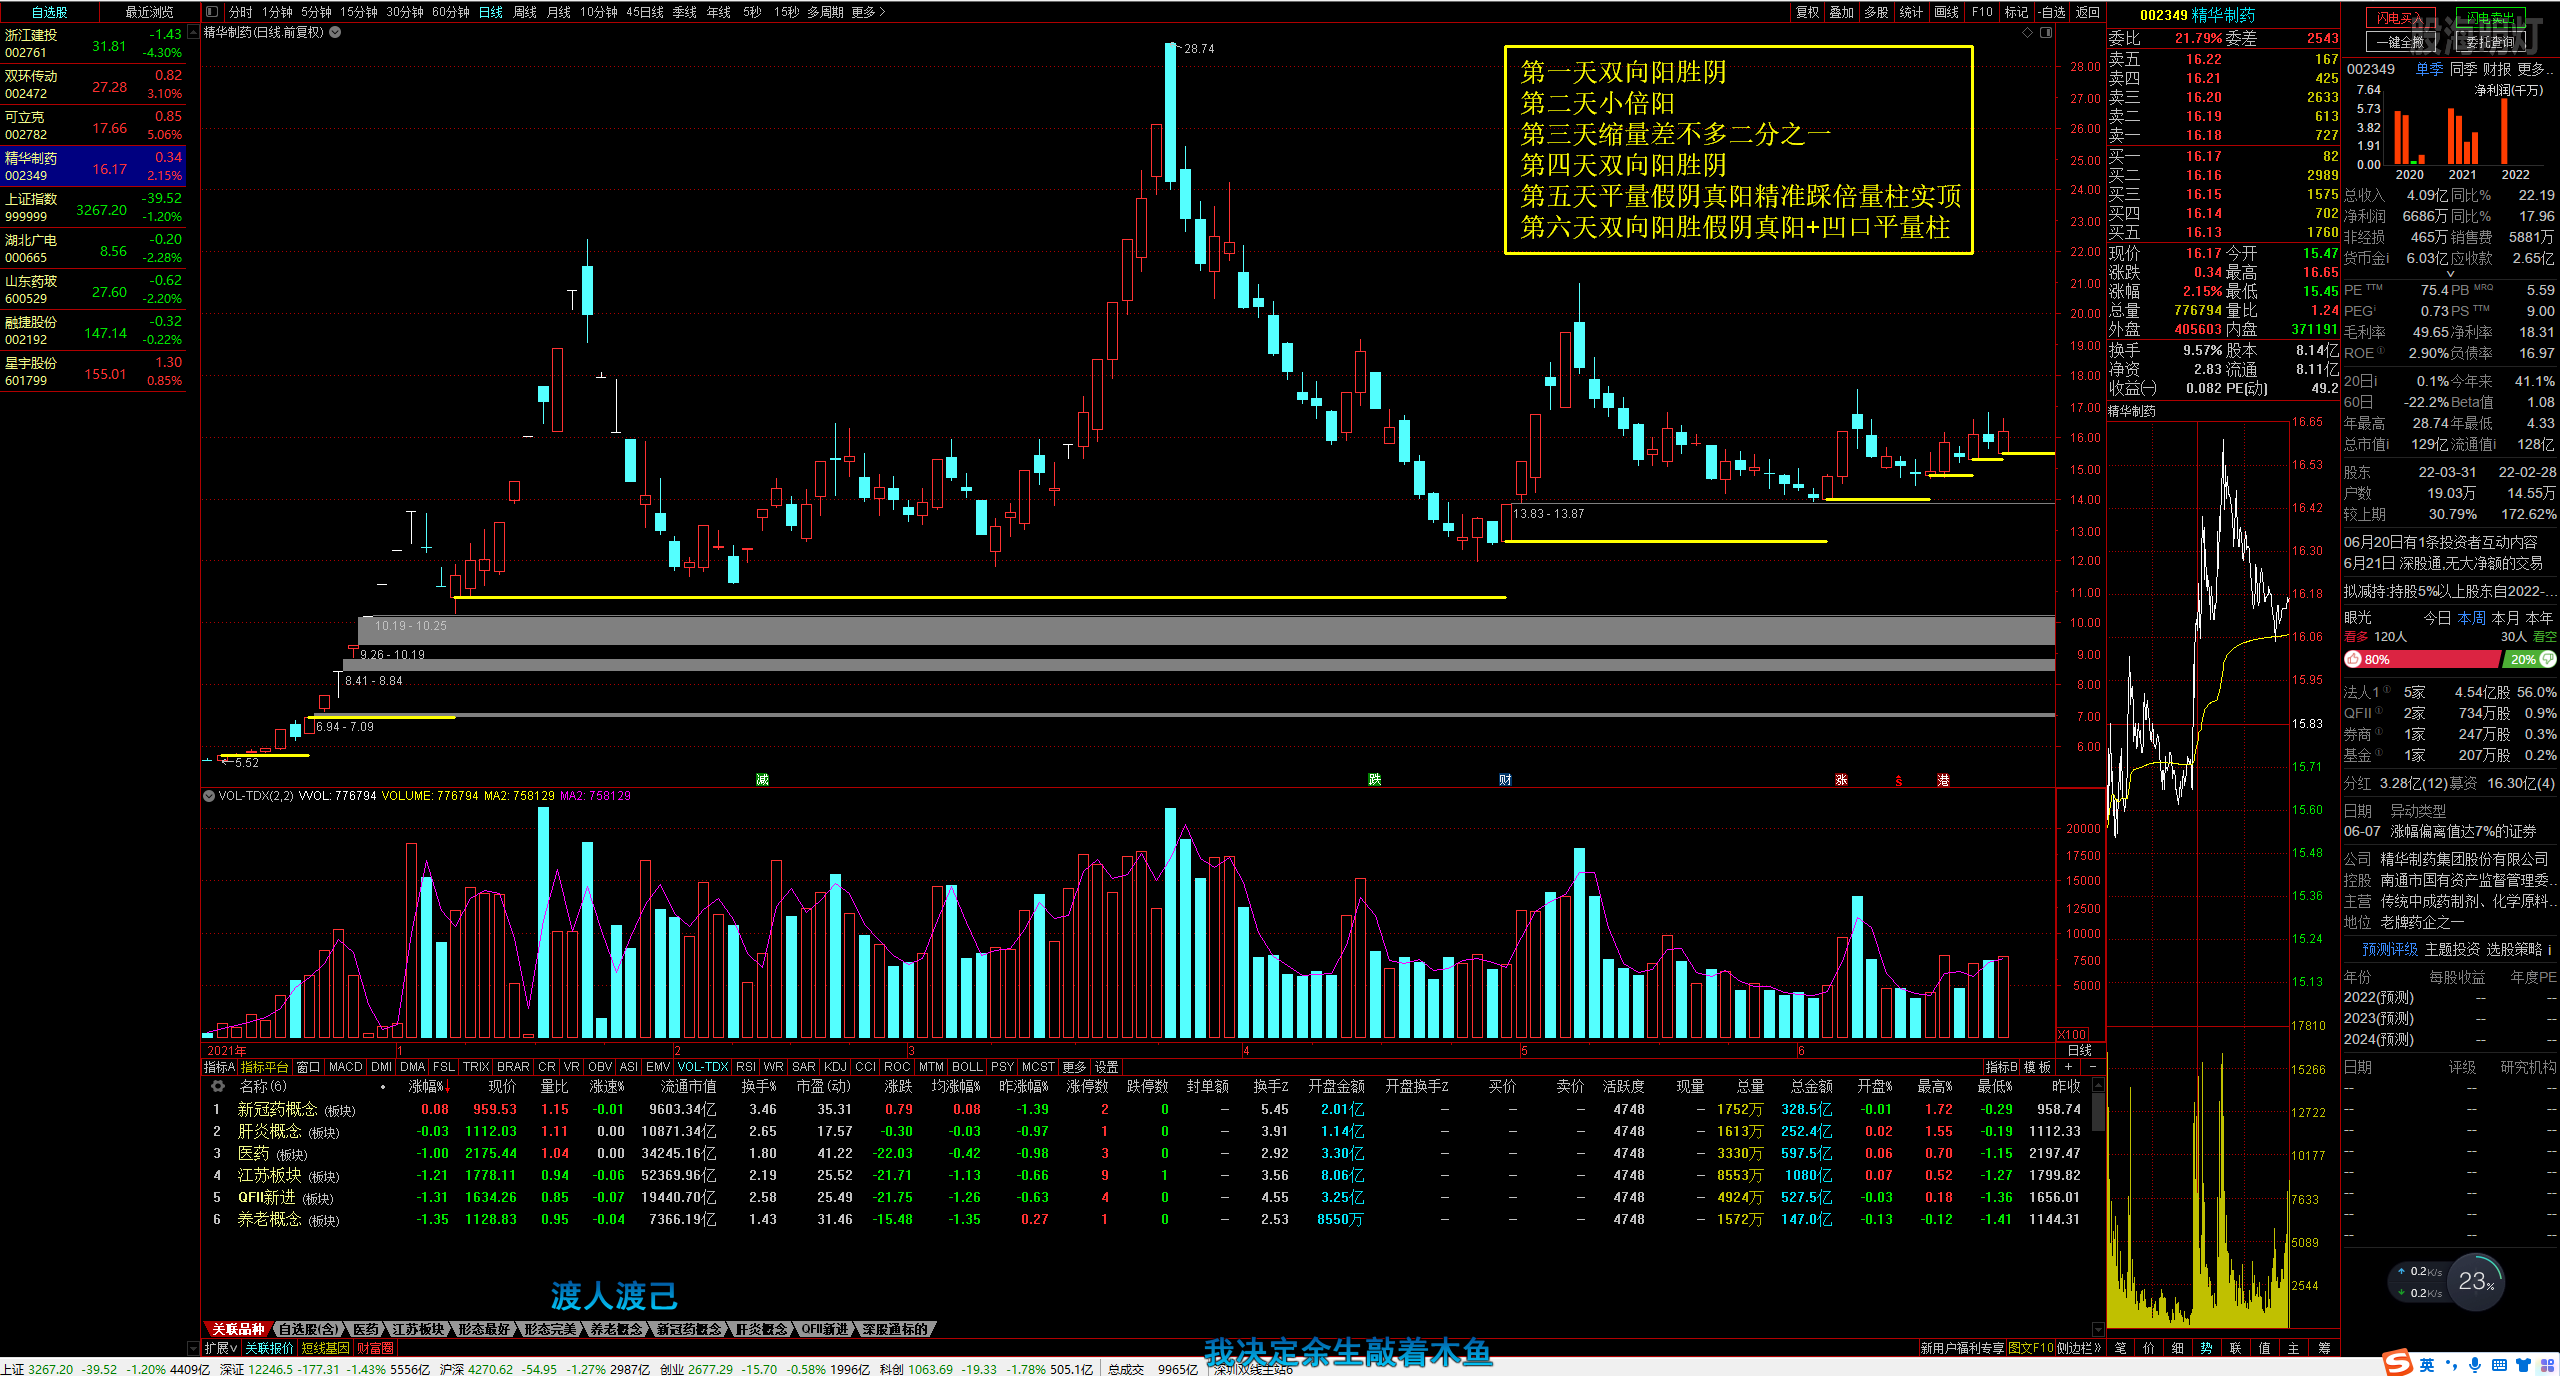The image size is (2560, 1376).
Task: Open the 图文F10 link
Action: 2030,1348
